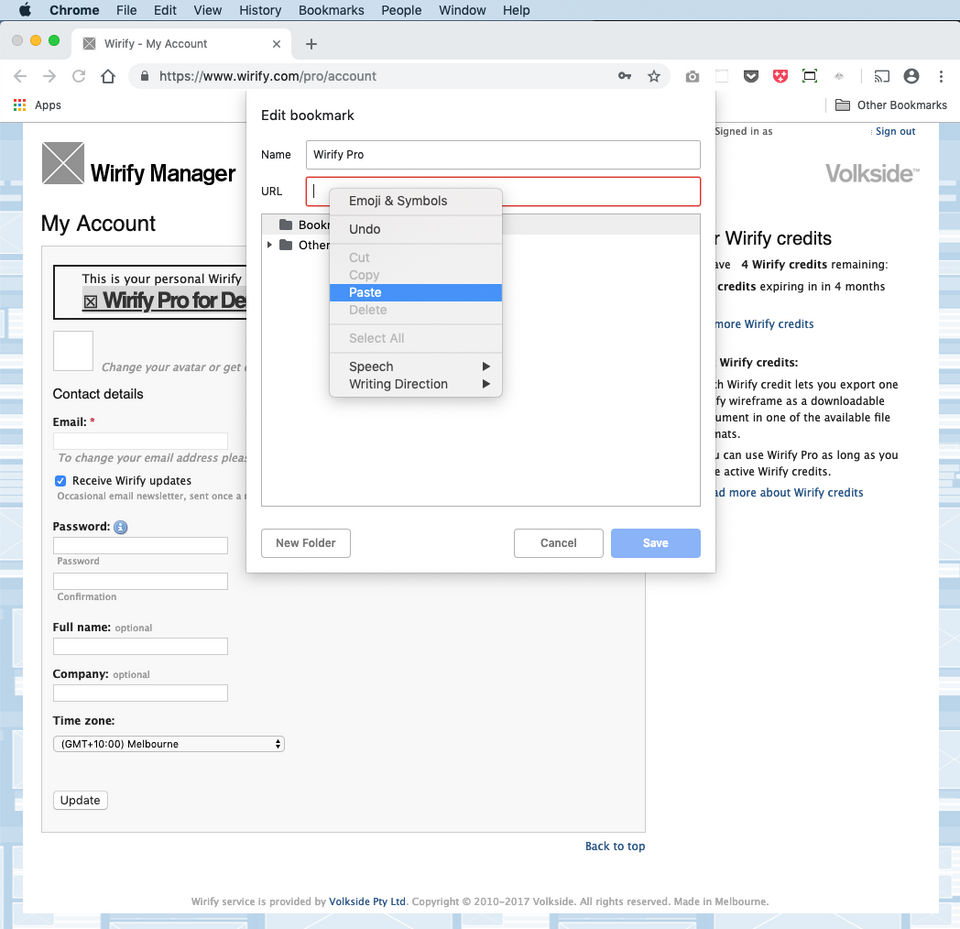The image size is (960, 929).
Task: Click the New Folder button
Action: pos(306,543)
